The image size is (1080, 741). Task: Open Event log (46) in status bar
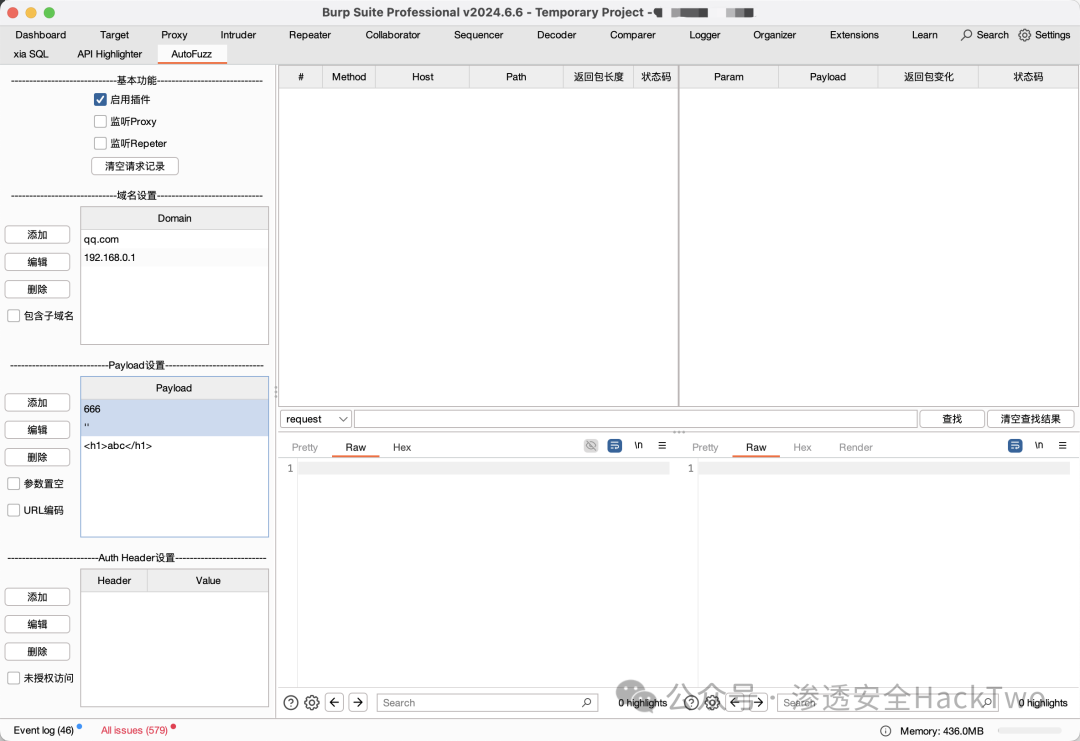click(x=43, y=730)
